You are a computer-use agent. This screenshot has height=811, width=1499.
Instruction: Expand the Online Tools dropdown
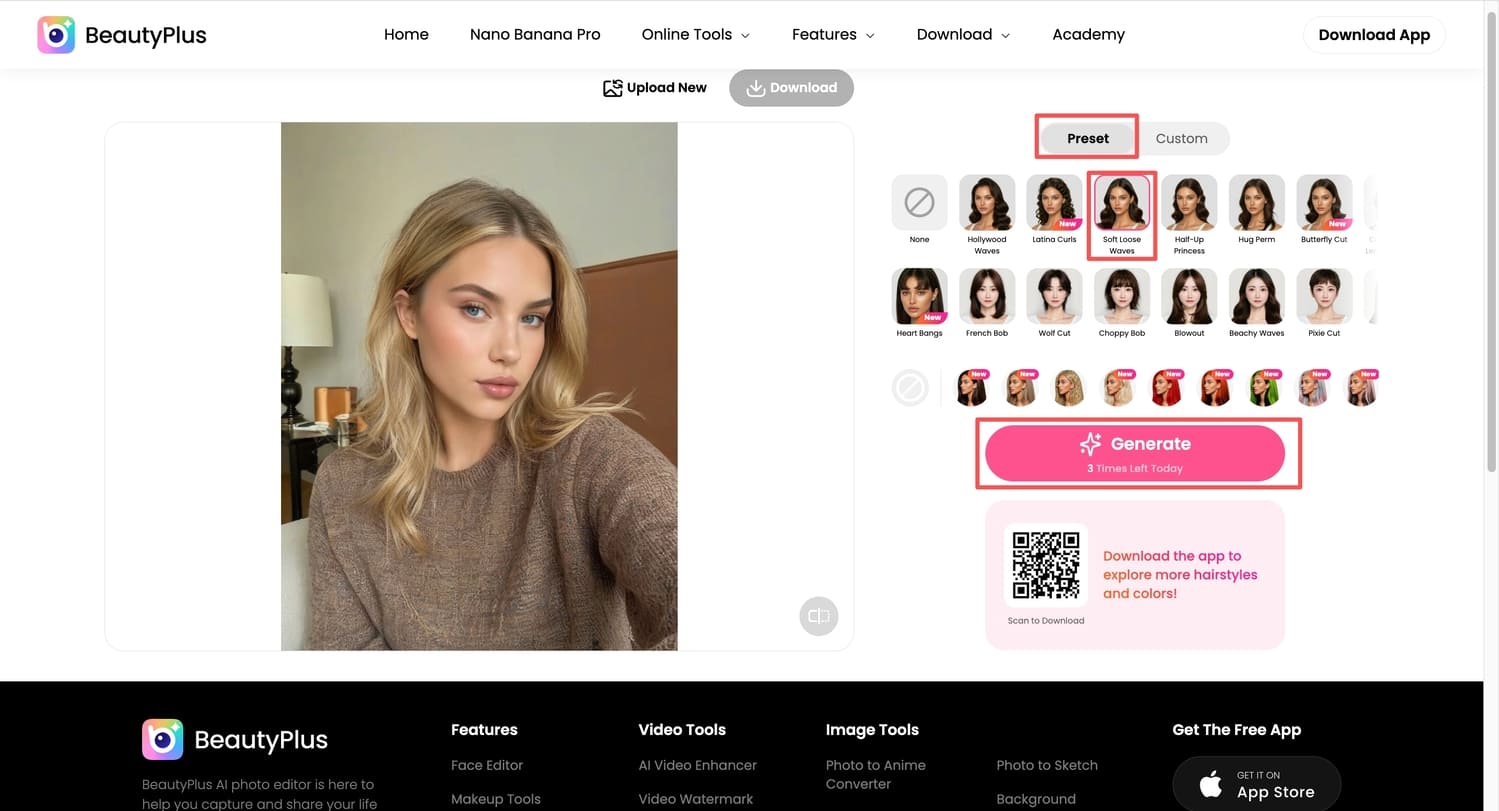(695, 34)
